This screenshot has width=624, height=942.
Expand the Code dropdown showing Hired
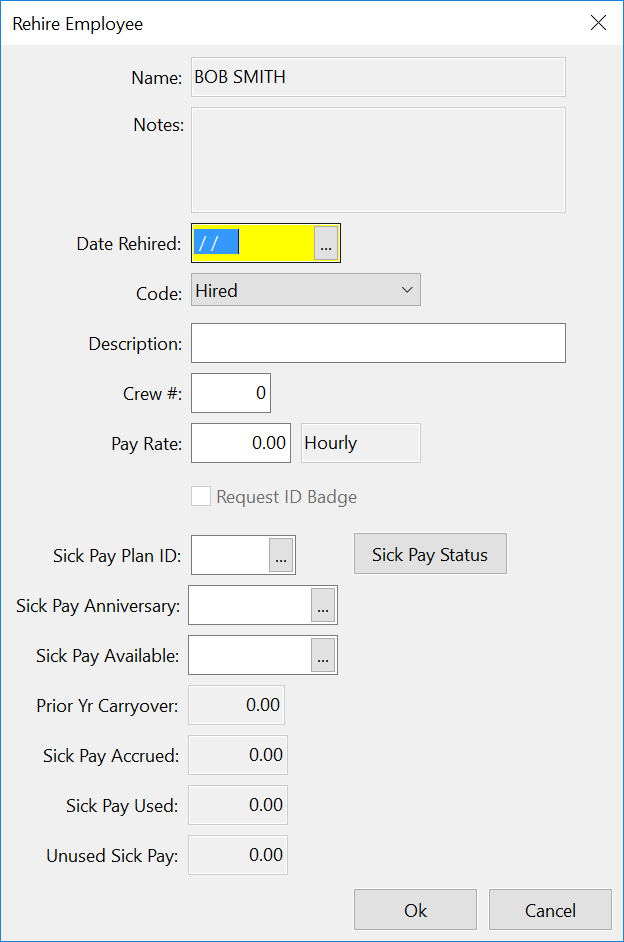coord(306,290)
